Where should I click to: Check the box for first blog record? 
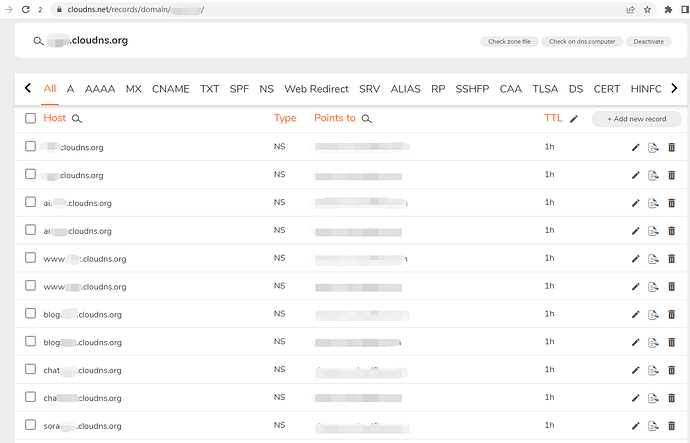tap(30, 313)
